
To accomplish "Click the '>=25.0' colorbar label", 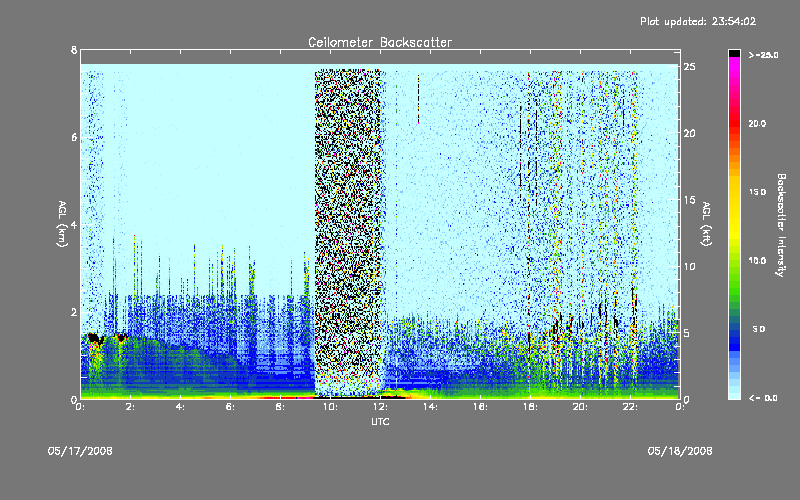I will (763, 55).
